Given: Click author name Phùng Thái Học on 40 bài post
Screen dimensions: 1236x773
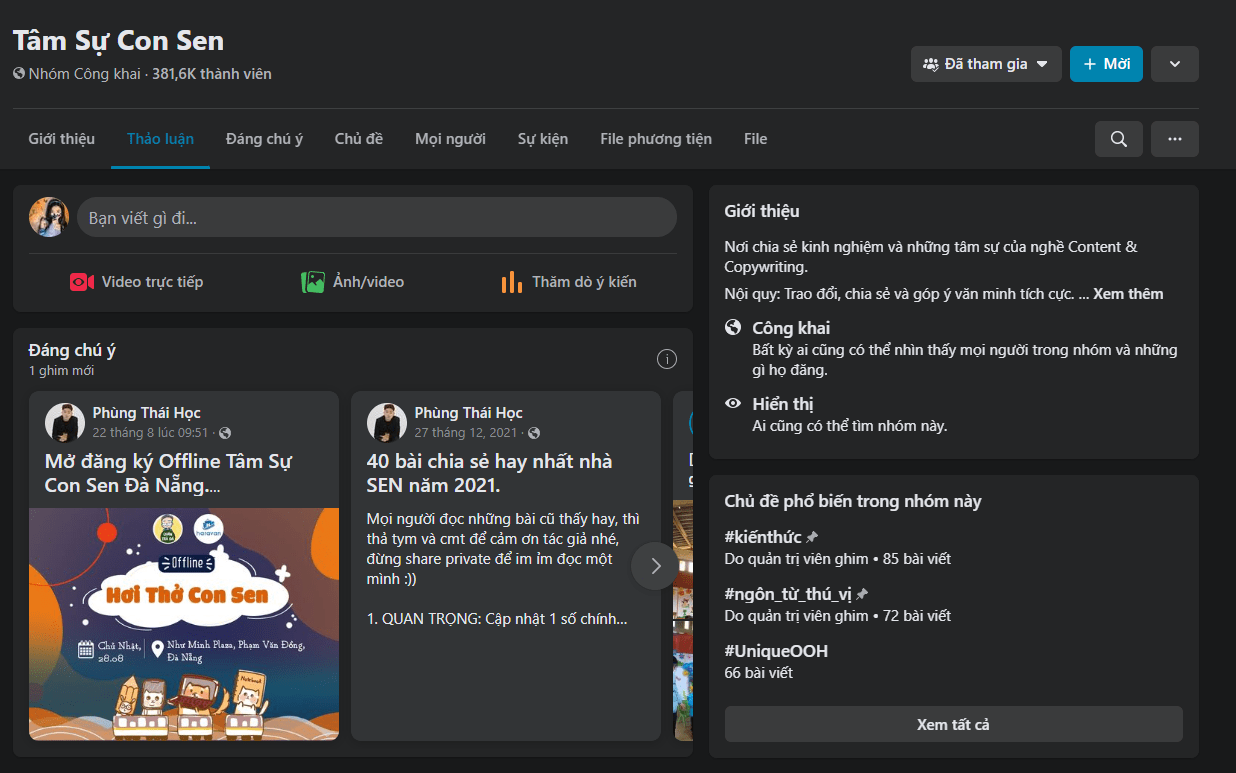Looking at the screenshot, I should tap(469, 413).
